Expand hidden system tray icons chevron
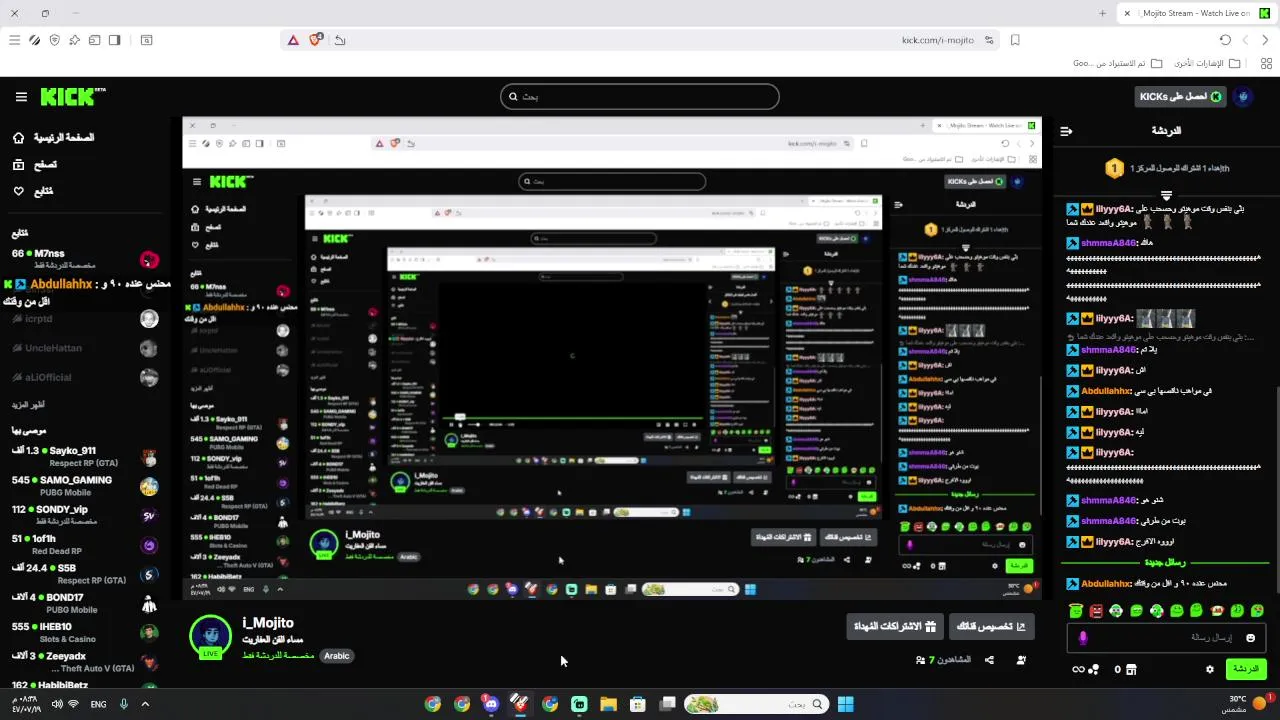The height and width of the screenshot is (720, 1280). click(x=144, y=704)
